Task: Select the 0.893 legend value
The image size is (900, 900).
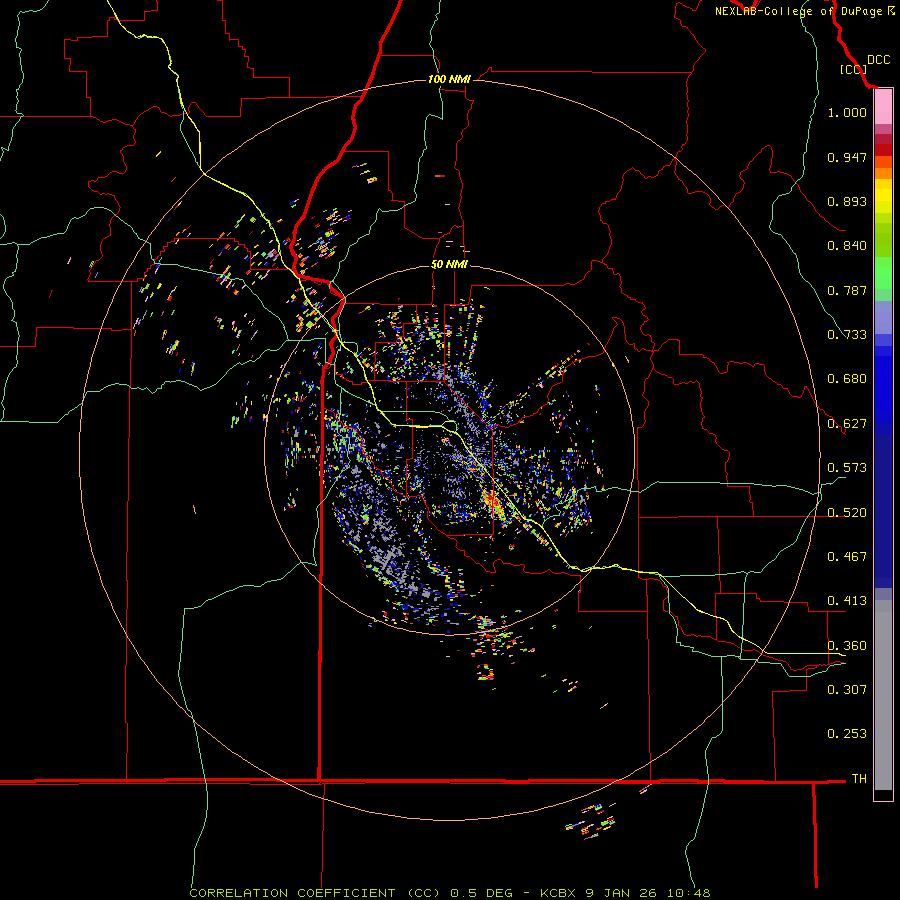Action: (847, 201)
